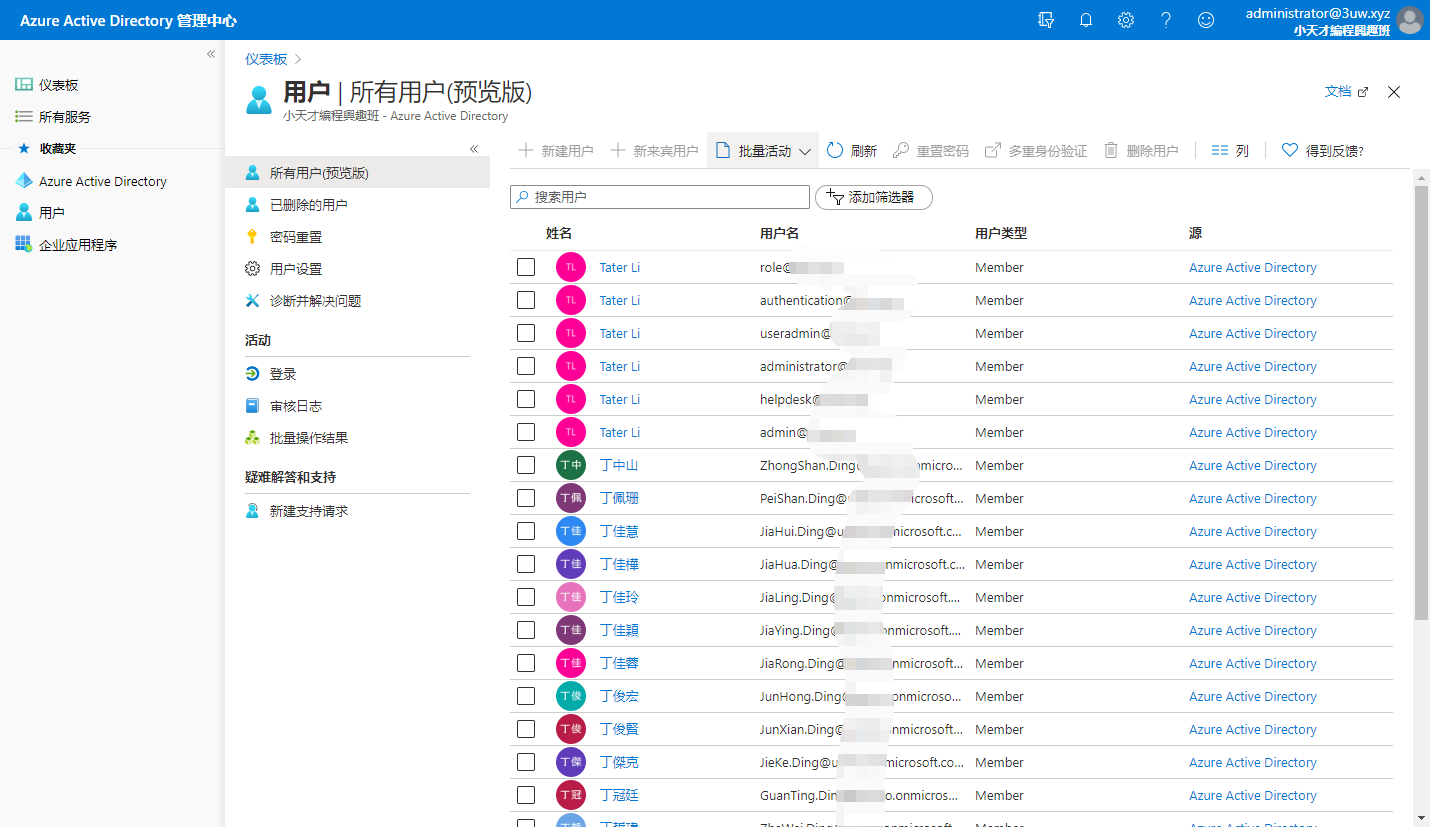Click the Diagnose and solve problems wrench icon

click(252, 301)
